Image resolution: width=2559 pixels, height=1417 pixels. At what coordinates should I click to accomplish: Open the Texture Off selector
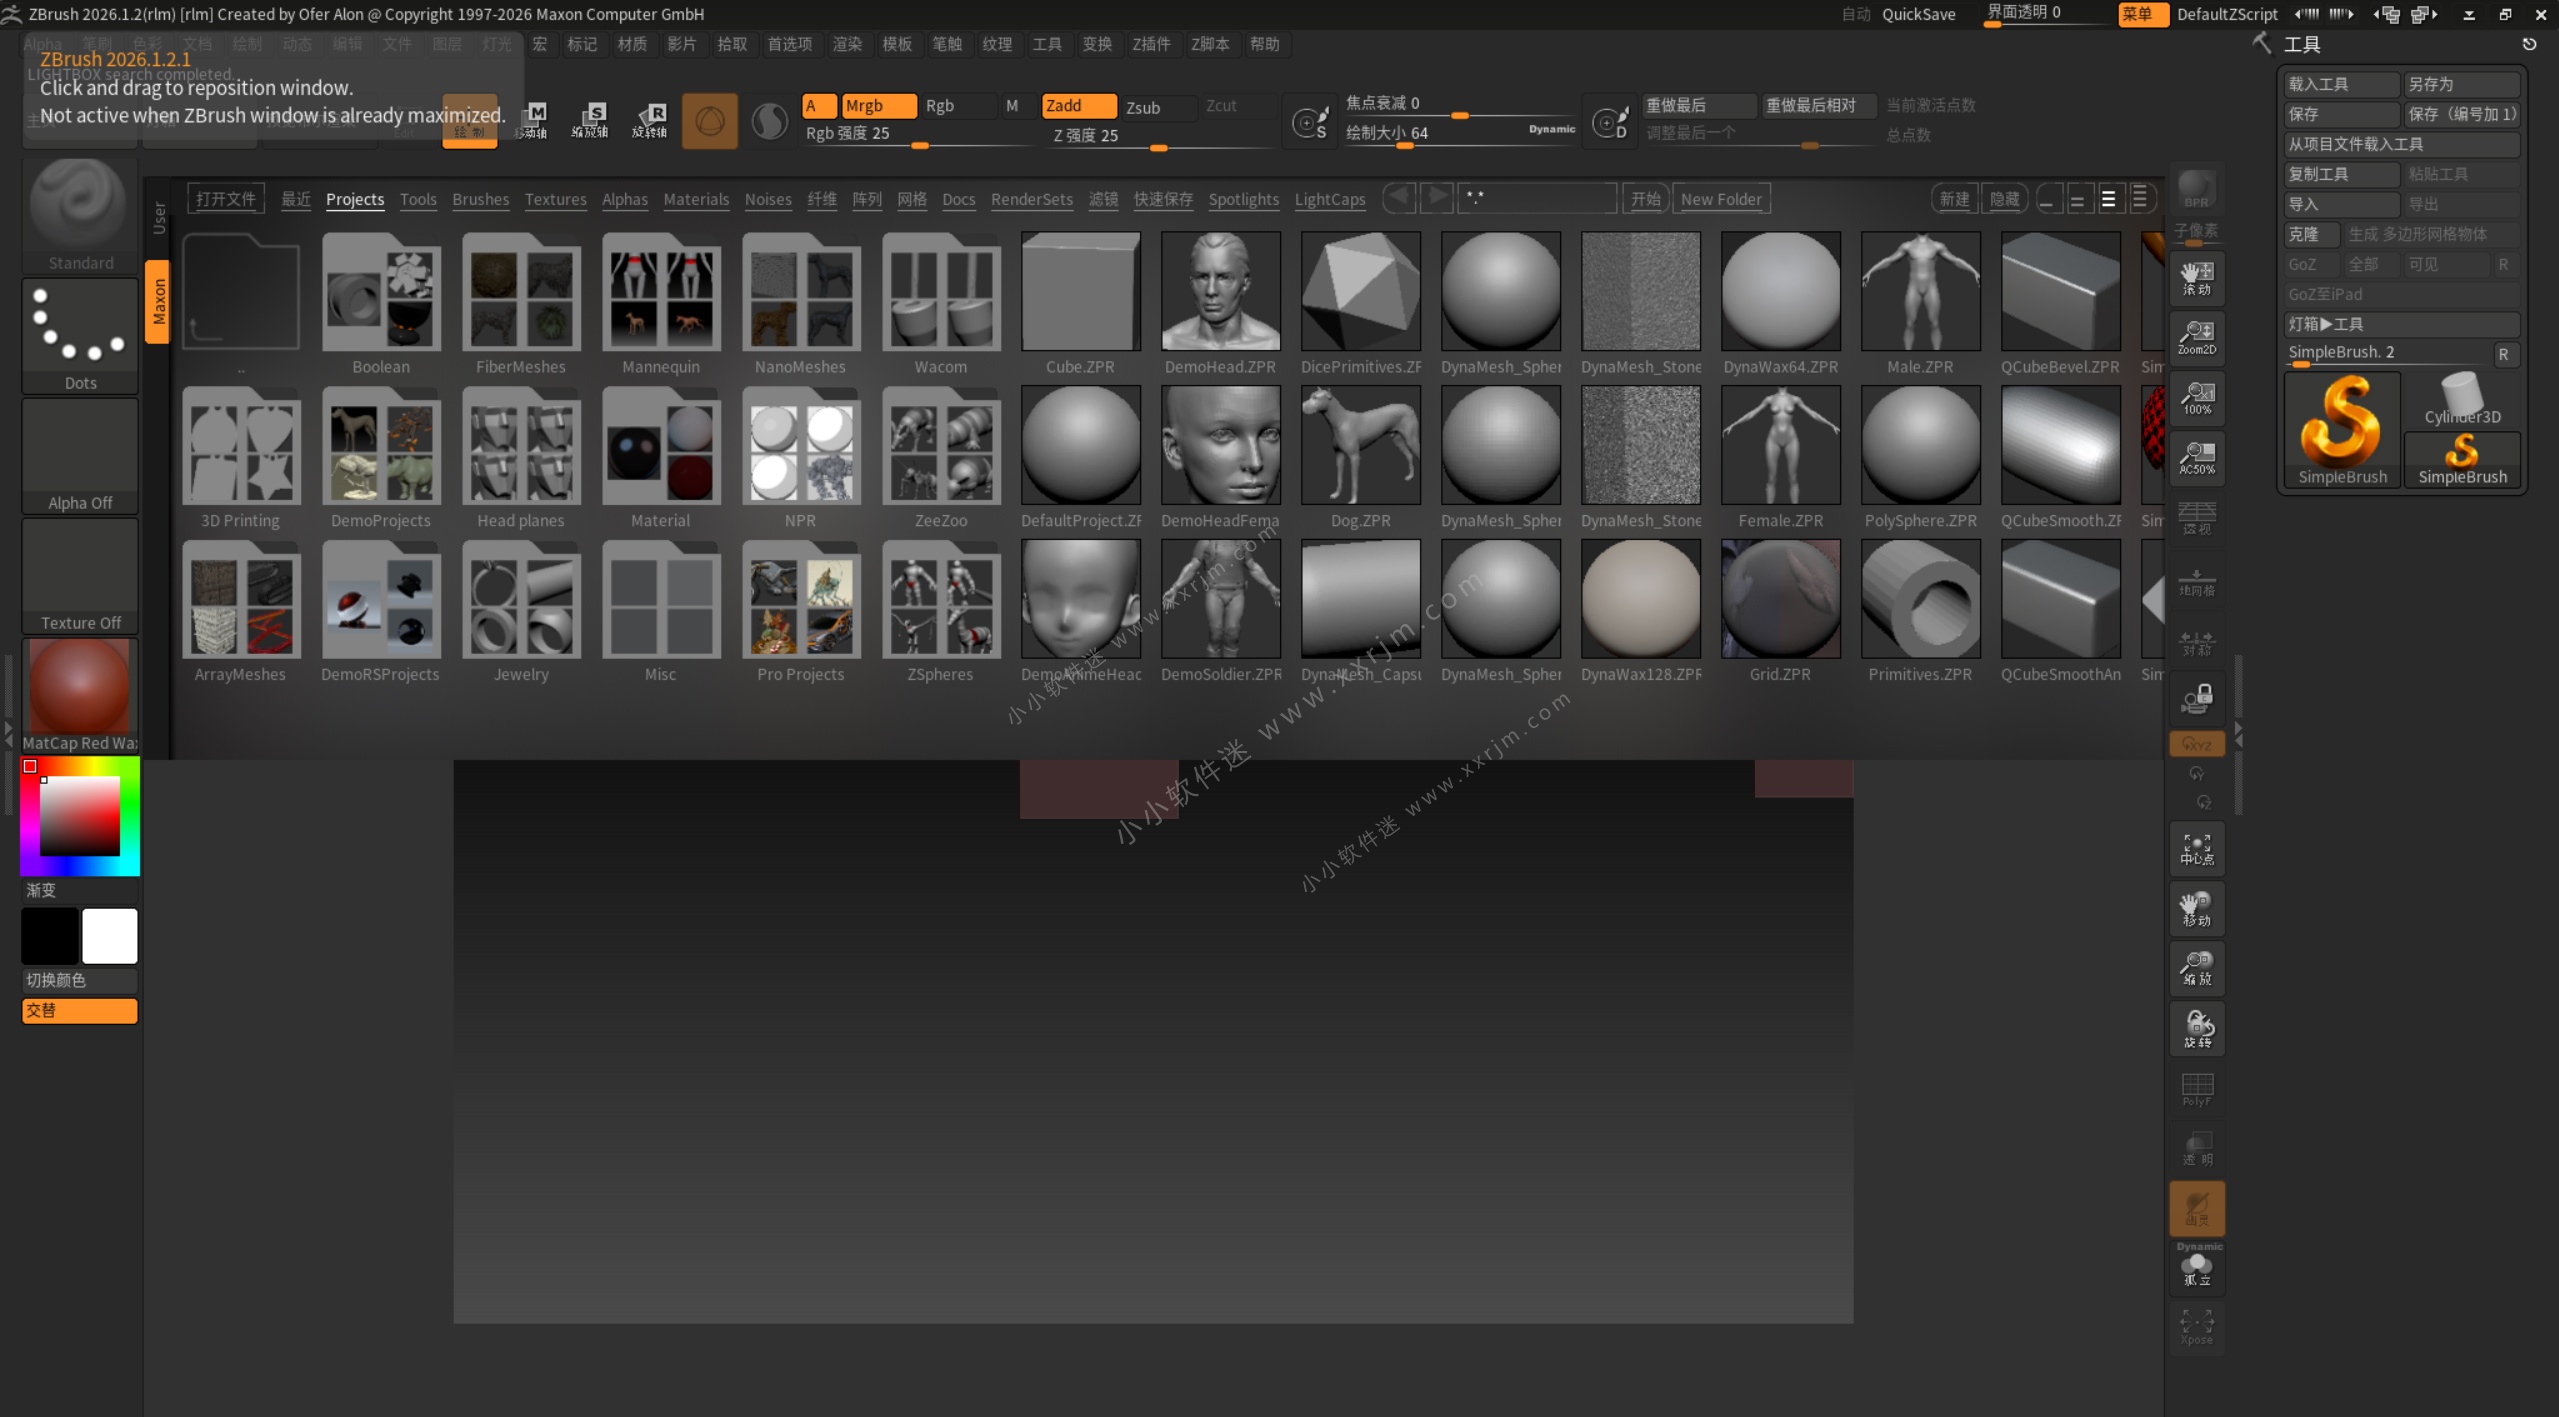pyautogui.click(x=79, y=574)
